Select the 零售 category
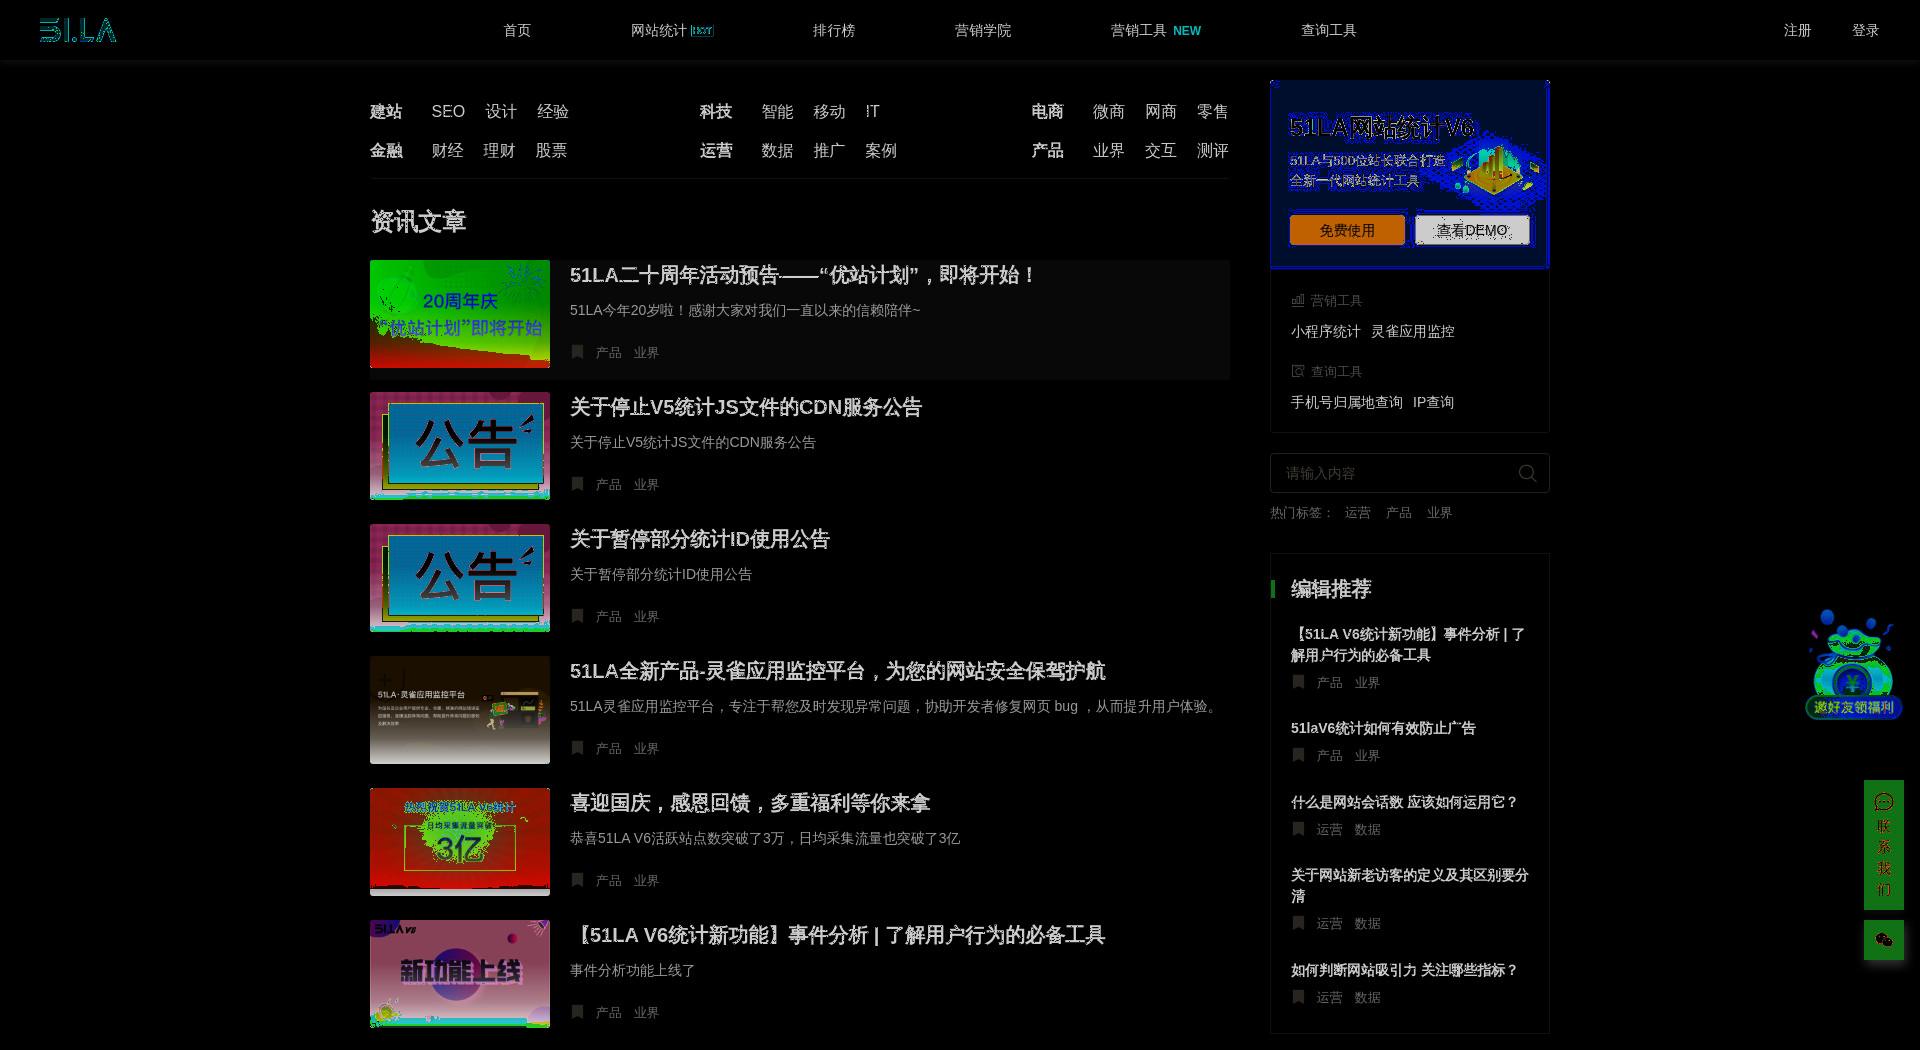Image resolution: width=1920 pixels, height=1050 pixels. click(1213, 111)
